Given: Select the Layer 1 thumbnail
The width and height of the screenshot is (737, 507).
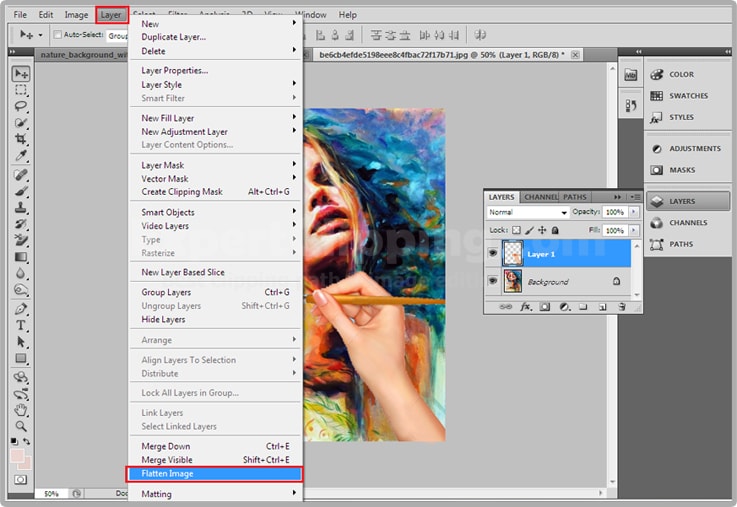Looking at the screenshot, I should pos(512,253).
